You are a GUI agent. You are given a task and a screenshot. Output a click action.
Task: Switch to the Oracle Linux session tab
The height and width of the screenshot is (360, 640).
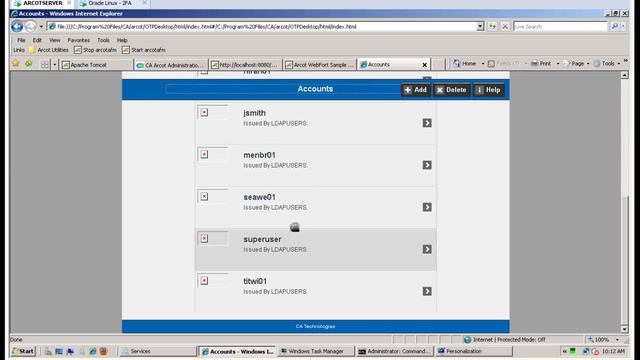point(110,3)
